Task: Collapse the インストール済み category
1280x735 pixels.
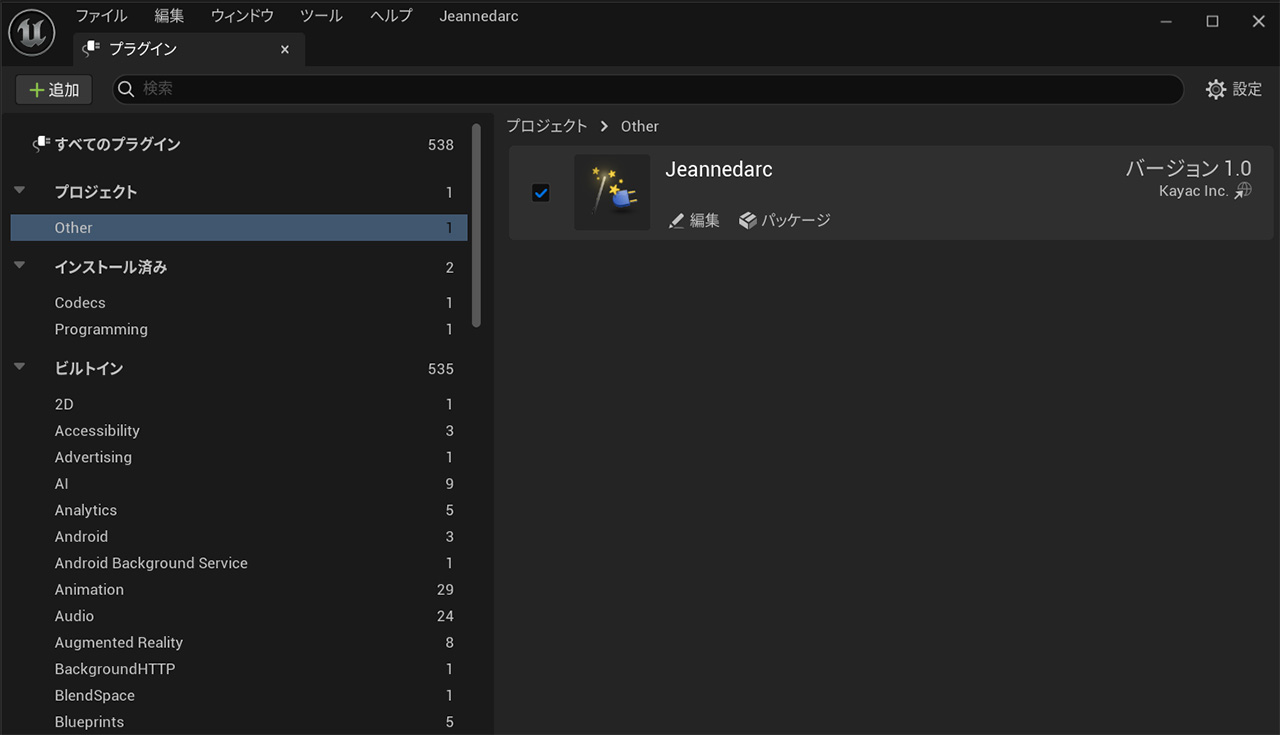Action: 20,267
